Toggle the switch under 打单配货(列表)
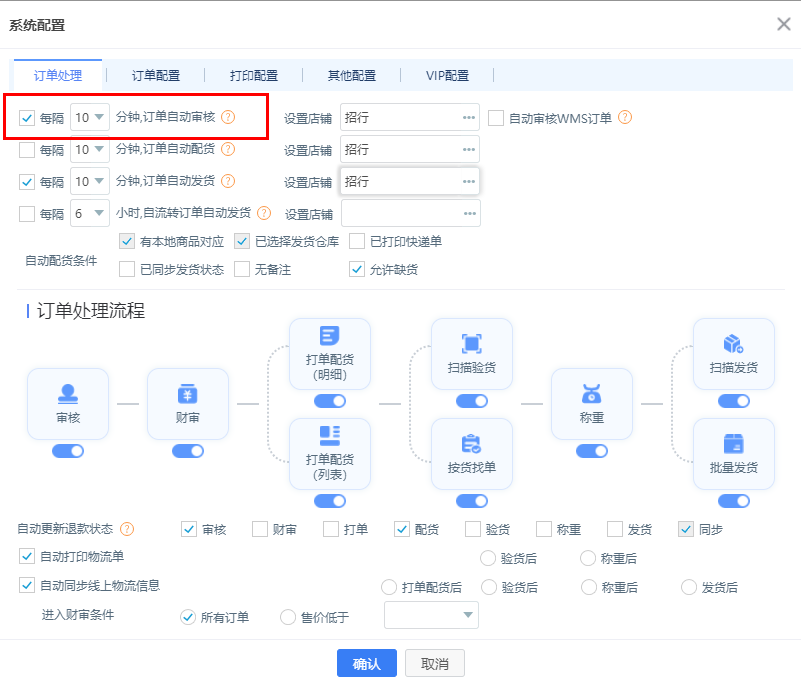 tap(329, 501)
